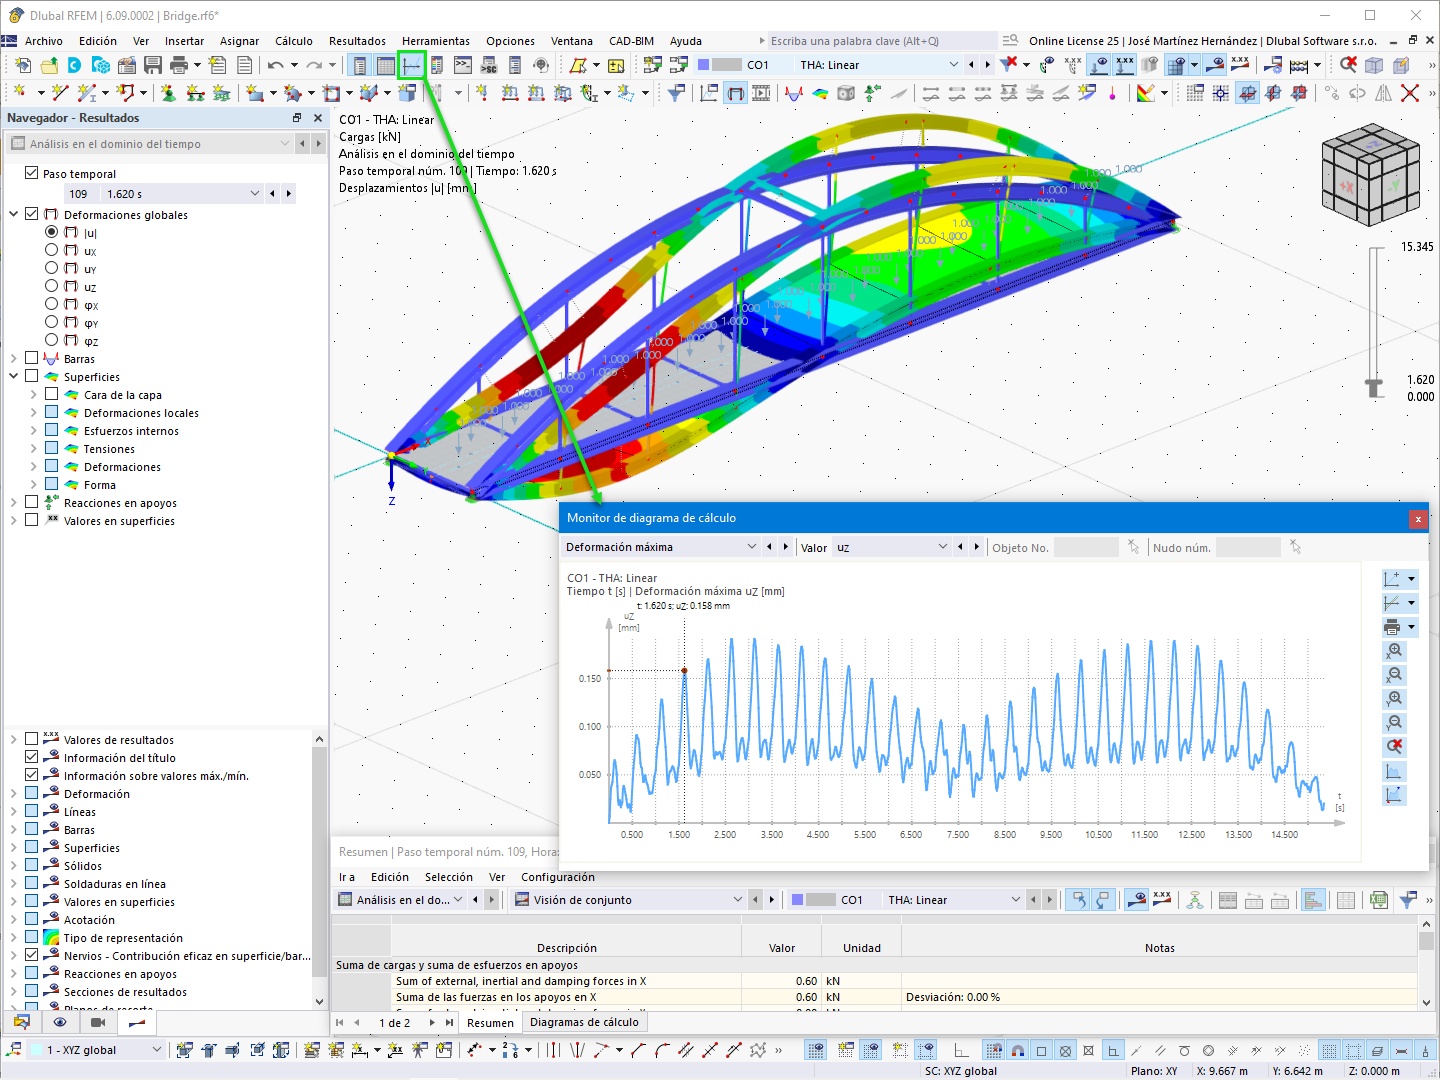Switch to the Resumen tab
1440x1080 pixels.
pyautogui.click(x=490, y=1022)
